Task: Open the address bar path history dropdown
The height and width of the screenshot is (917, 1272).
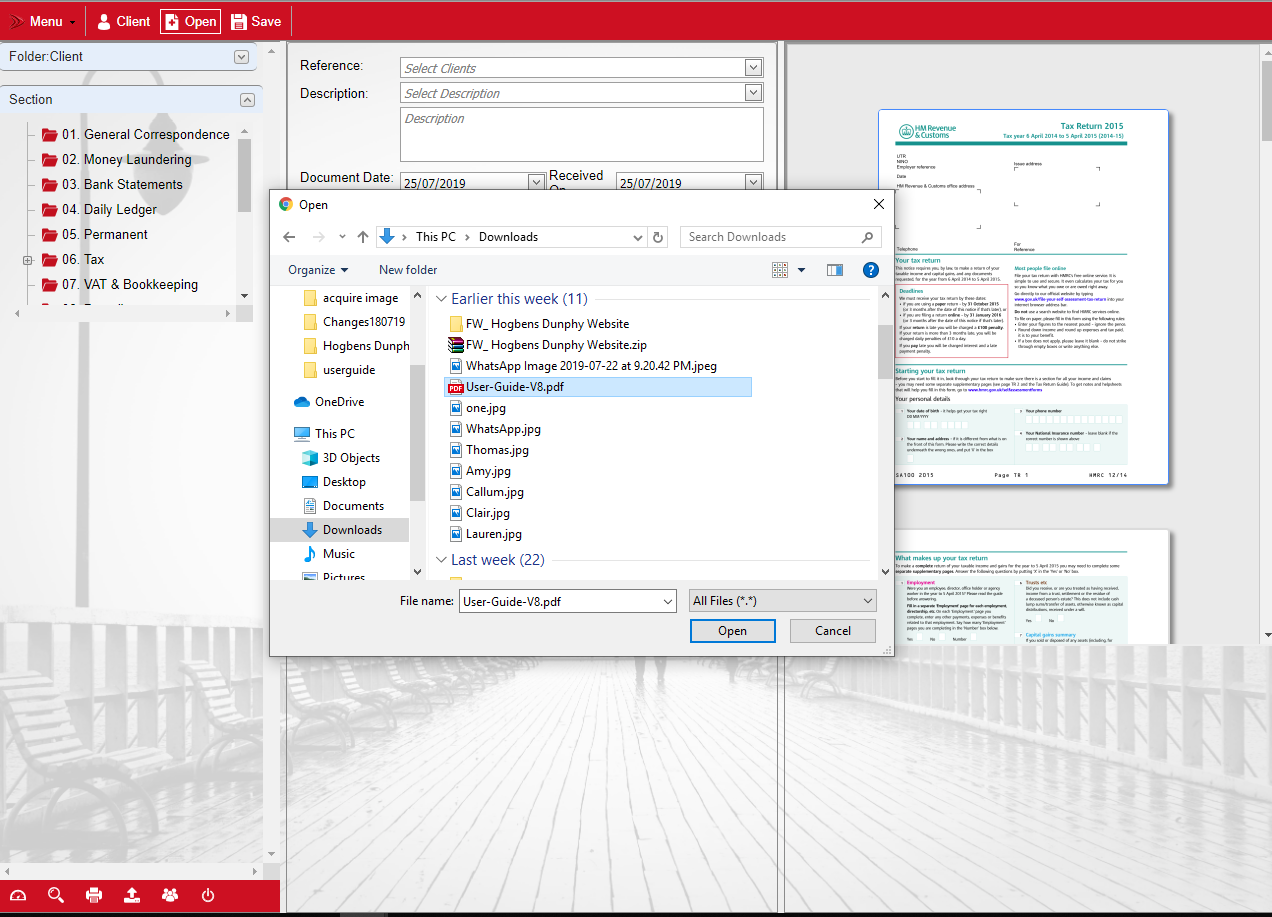Action: (638, 237)
